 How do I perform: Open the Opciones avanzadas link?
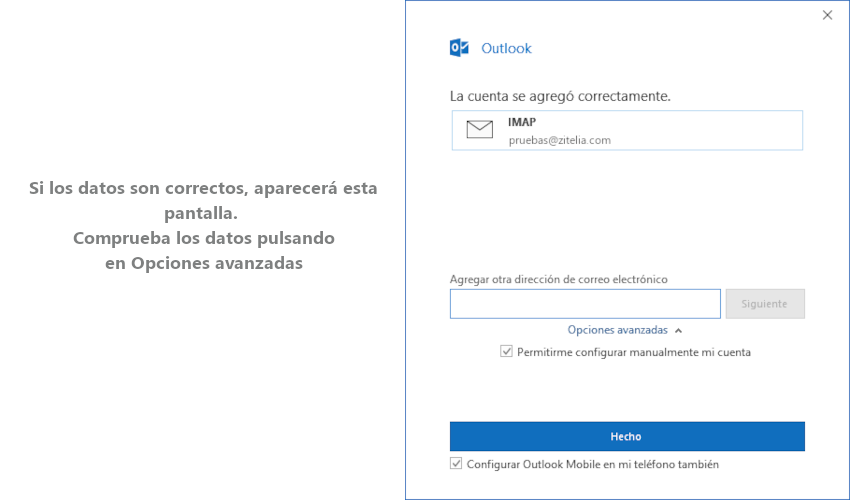(x=617, y=330)
